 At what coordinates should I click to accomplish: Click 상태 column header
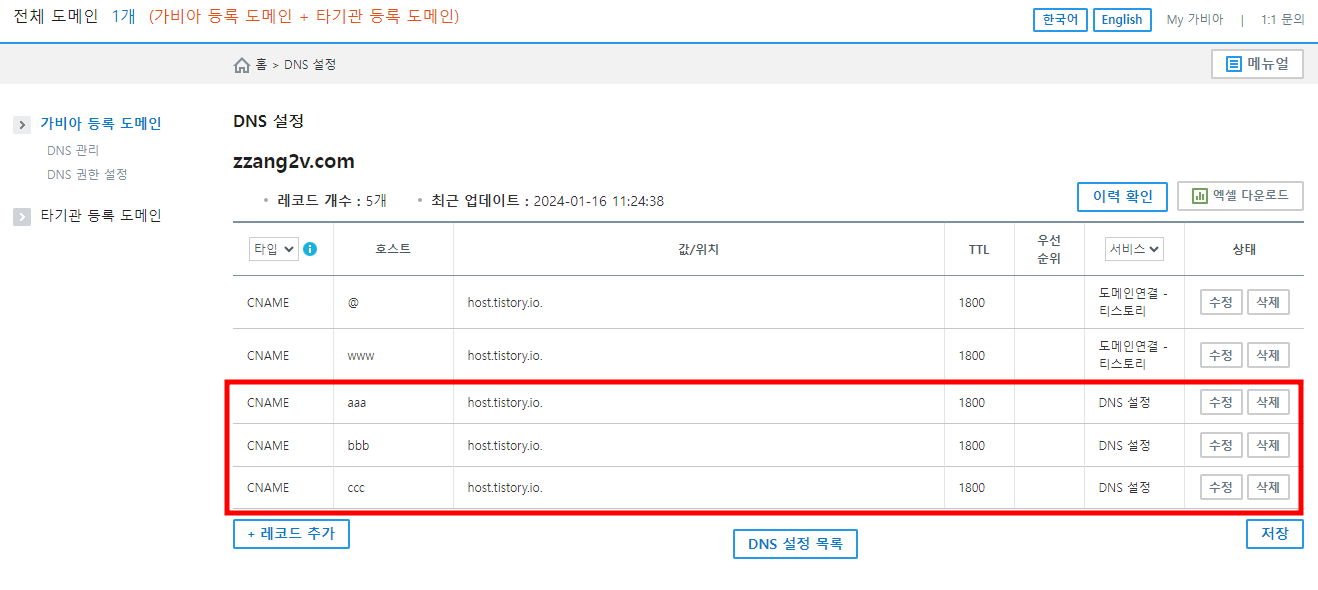click(x=1244, y=249)
